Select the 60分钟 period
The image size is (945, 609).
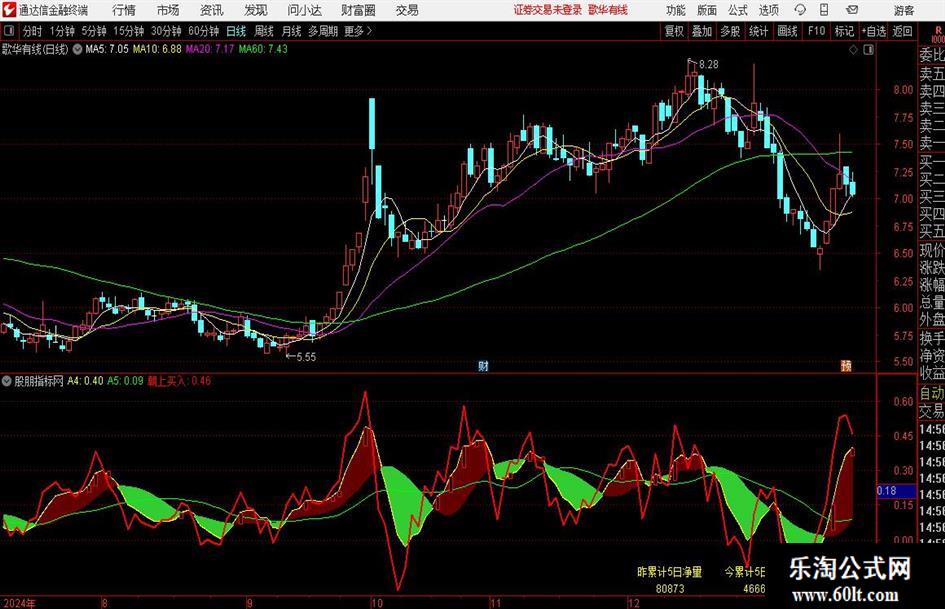[203, 31]
